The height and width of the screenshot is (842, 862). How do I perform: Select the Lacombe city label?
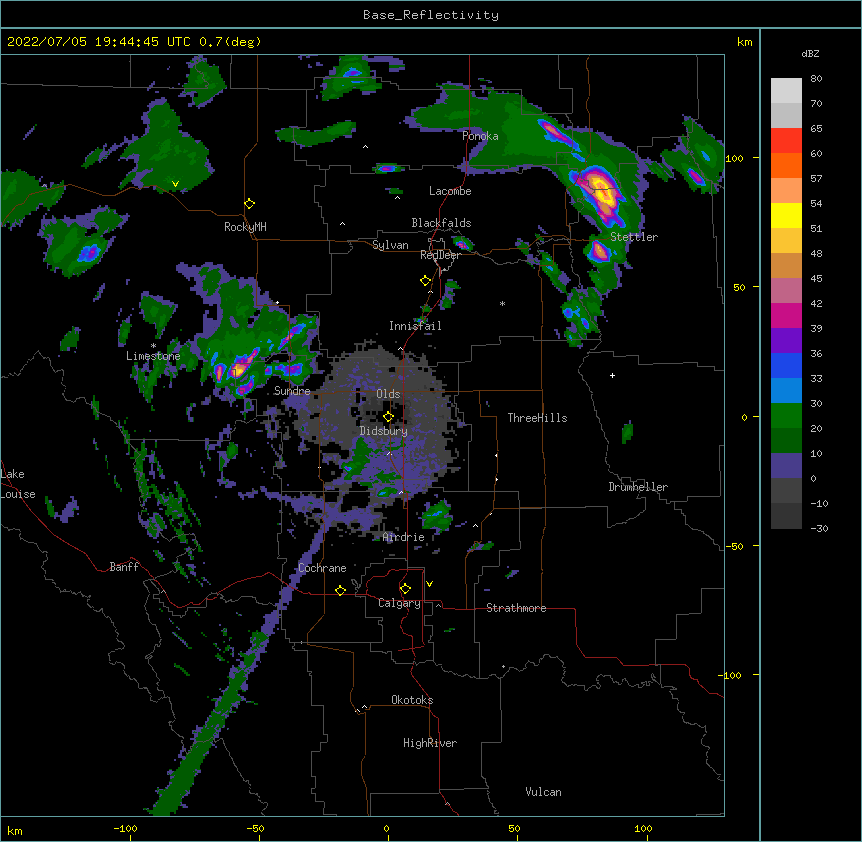[x=450, y=191]
